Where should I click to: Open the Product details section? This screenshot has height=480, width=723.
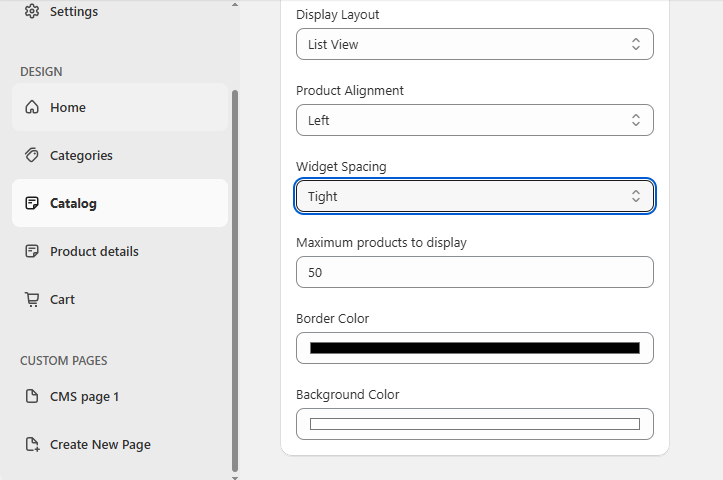coord(120,251)
